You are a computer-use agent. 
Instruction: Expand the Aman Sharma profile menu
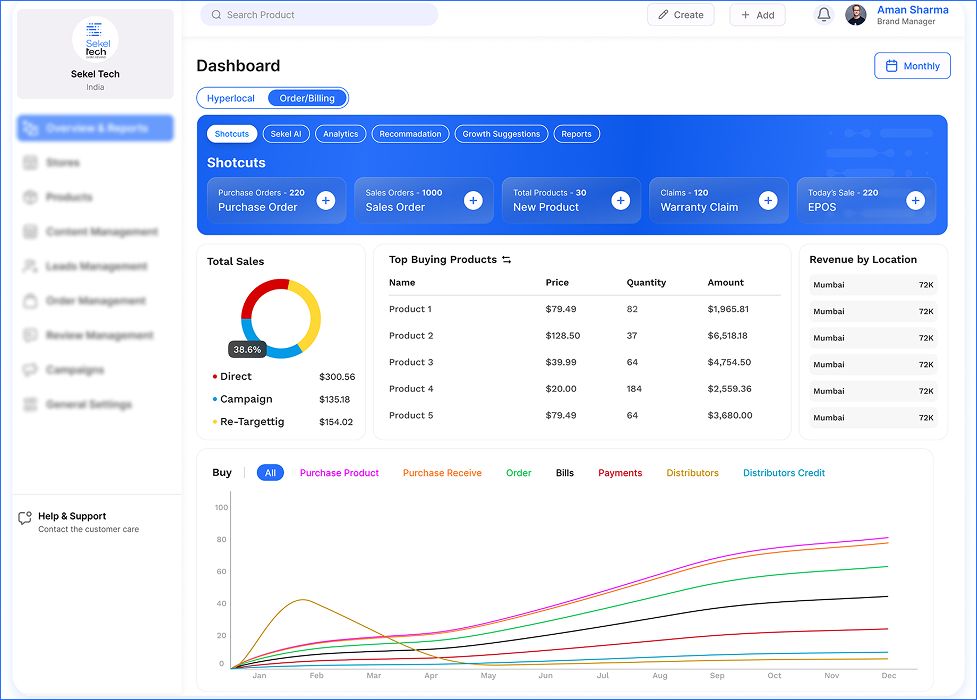coord(912,15)
